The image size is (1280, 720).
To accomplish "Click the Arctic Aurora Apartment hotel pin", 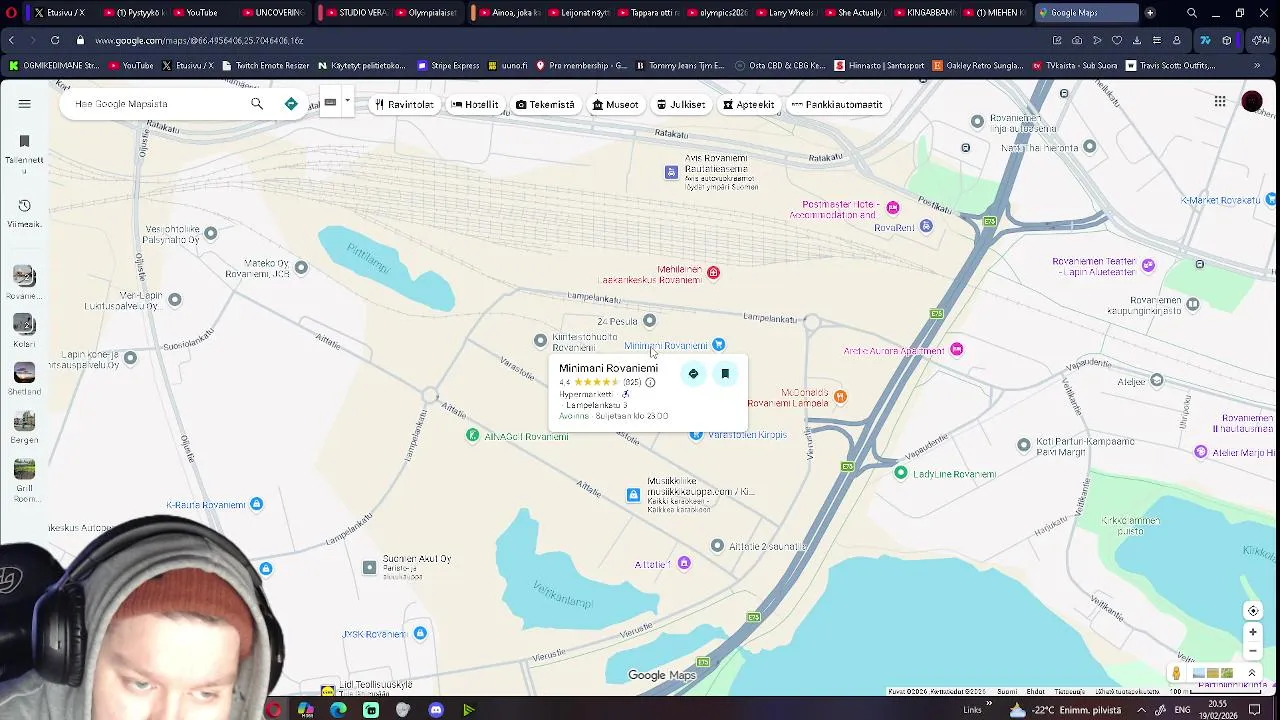I will pos(957,349).
